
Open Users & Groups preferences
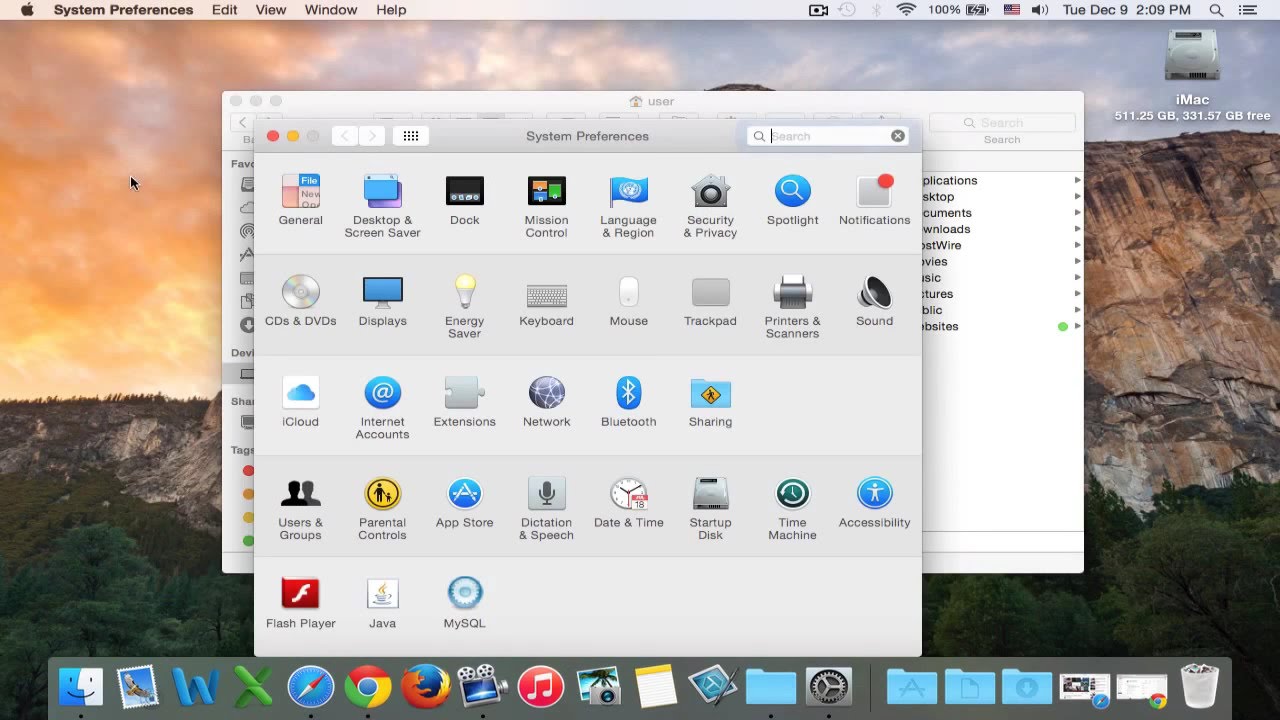[300, 509]
